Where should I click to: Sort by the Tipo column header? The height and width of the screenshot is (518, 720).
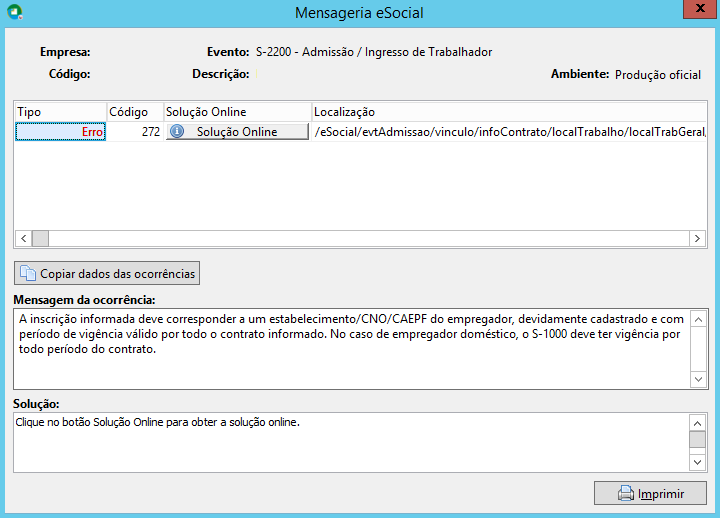point(61,112)
